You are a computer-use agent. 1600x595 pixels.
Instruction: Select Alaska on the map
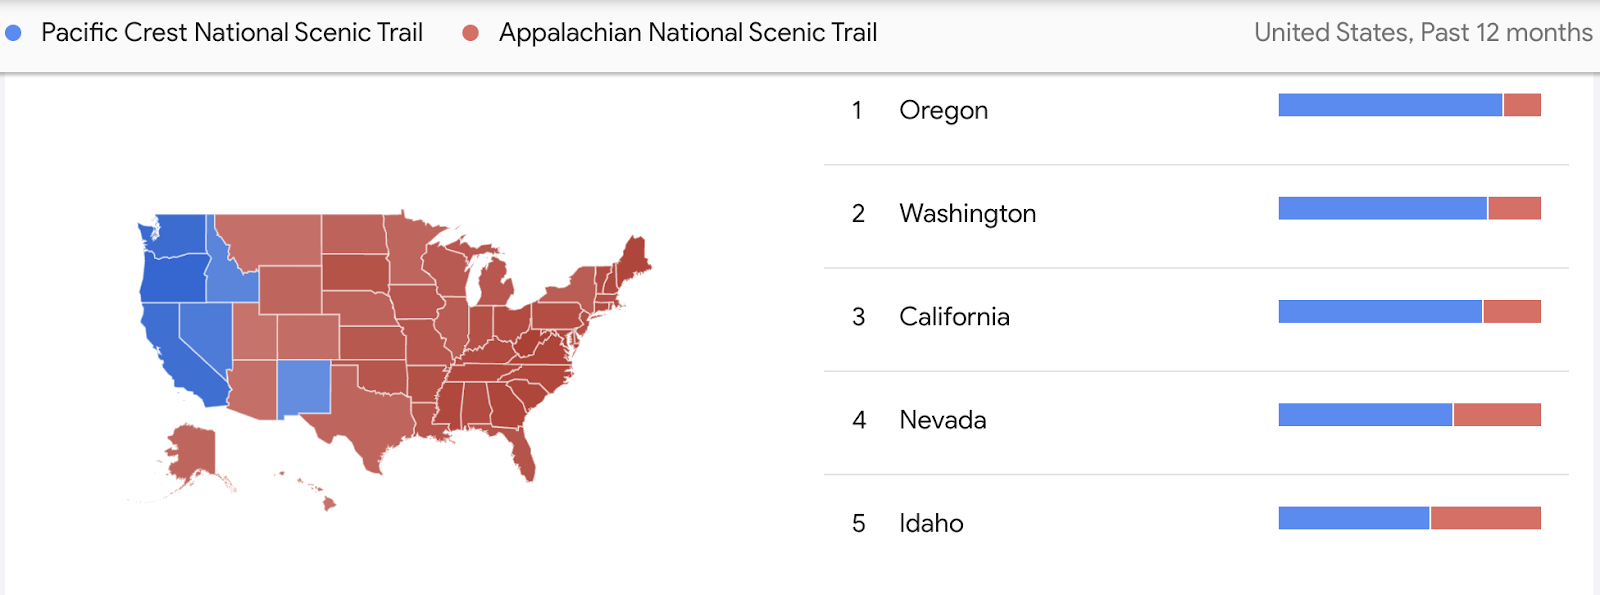pos(190,455)
